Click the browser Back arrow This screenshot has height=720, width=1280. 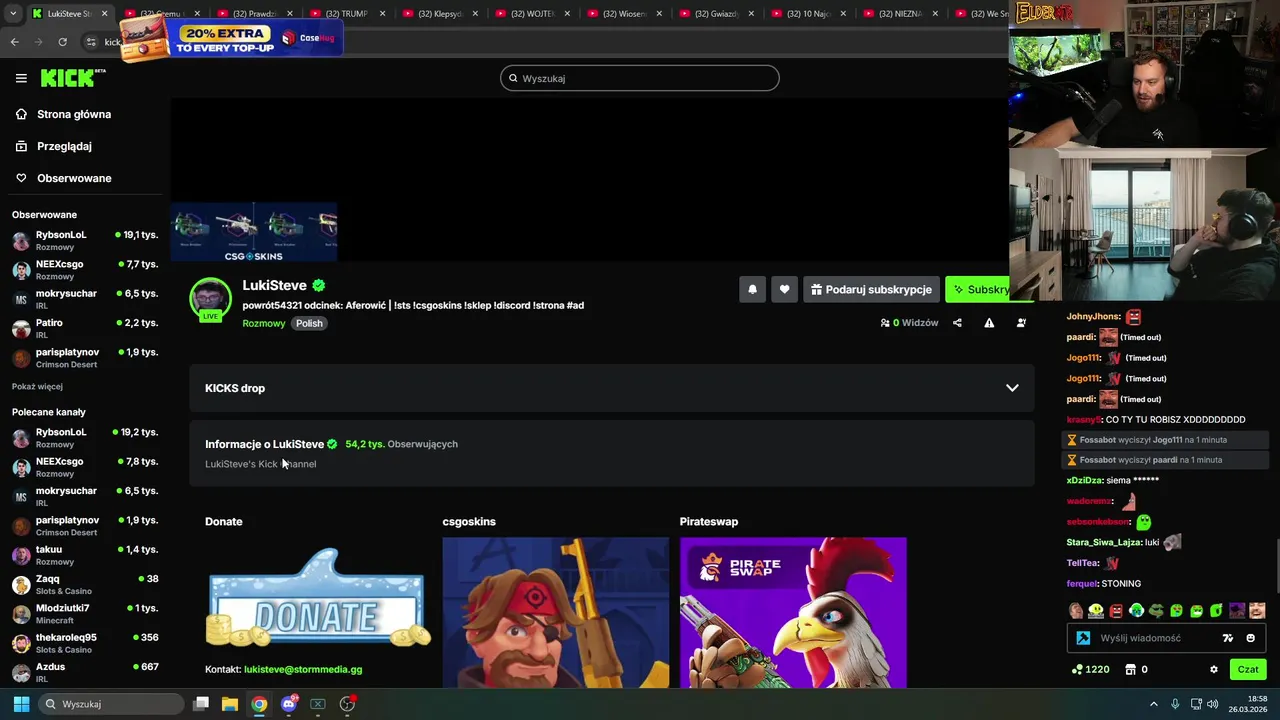(x=15, y=42)
